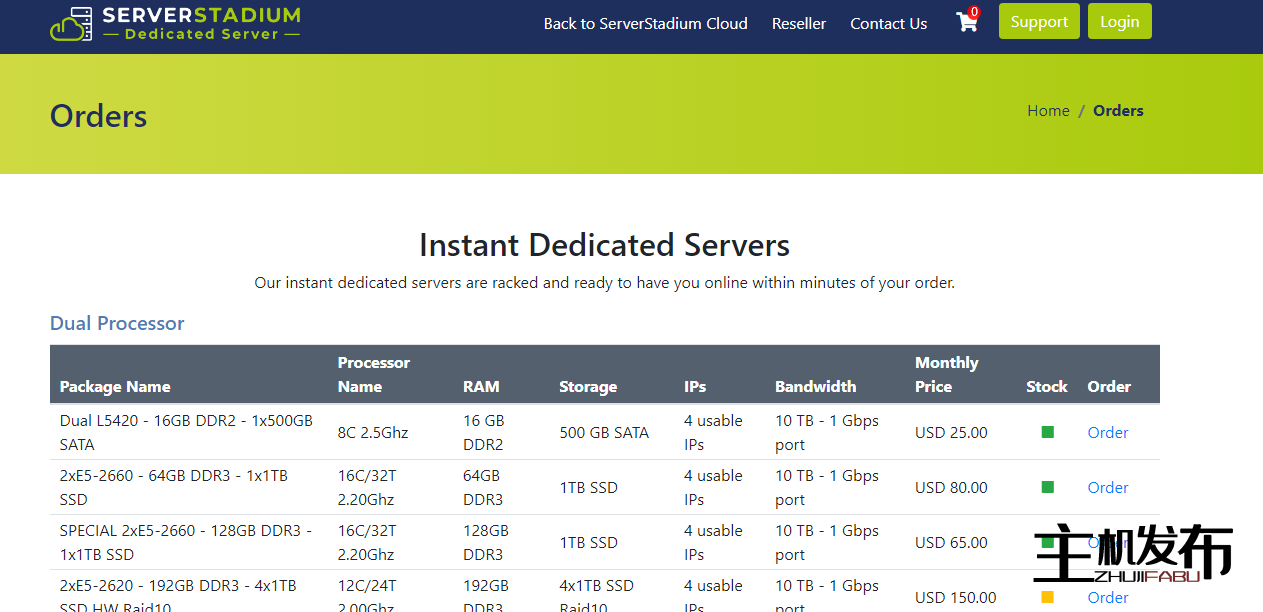The height and width of the screenshot is (612, 1263).
Task: Click the Stock column header
Action: pyautogui.click(x=1046, y=387)
